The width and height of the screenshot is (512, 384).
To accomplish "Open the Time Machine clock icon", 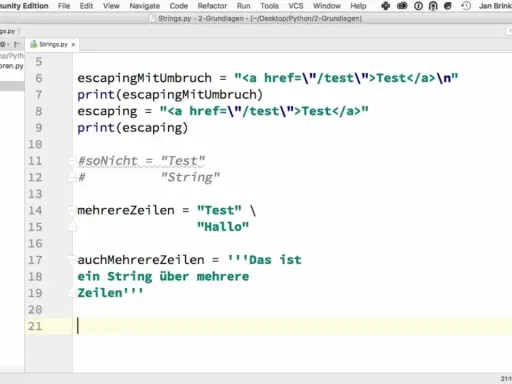I will click(x=466, y=6).
